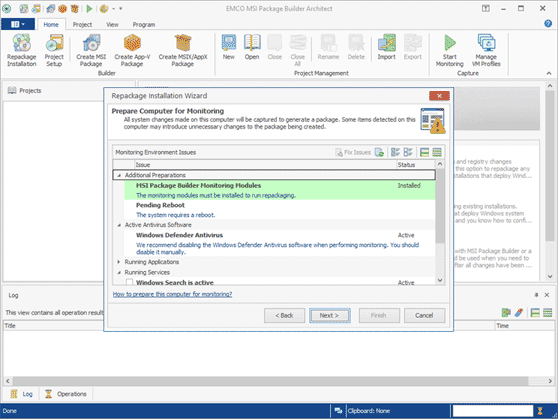558x419 pixels.
Task: Launch Repackage Installation from the ribbon
Action: coord(22,50)
